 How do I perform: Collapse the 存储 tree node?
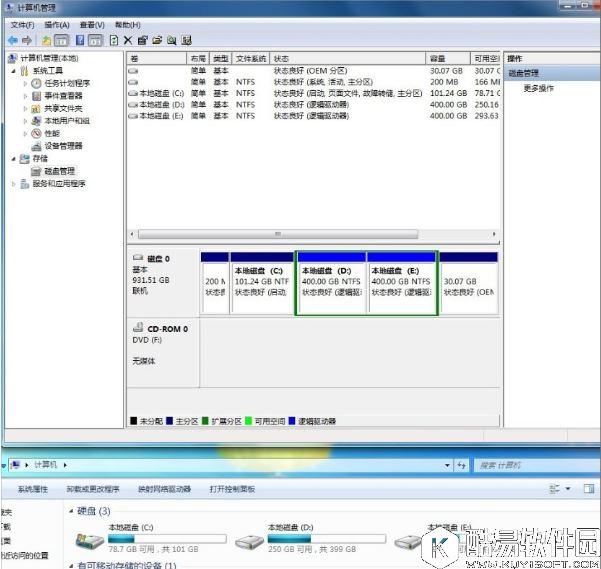13,159
